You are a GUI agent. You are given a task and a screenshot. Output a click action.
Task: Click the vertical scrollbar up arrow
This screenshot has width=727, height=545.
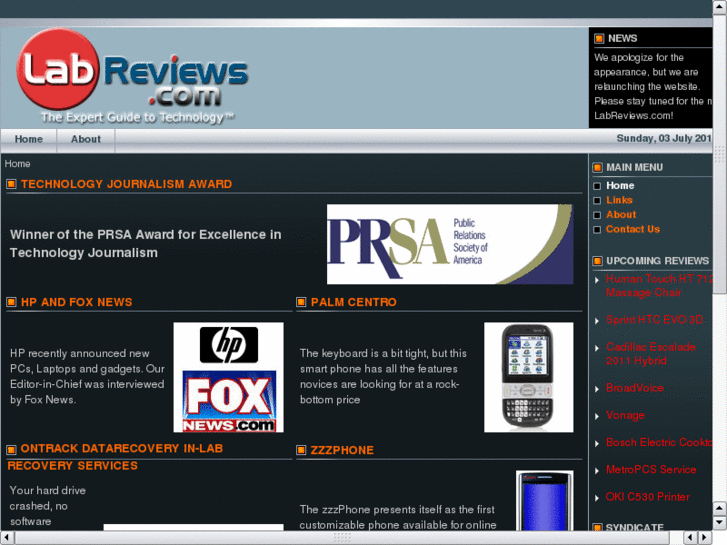point(720,6)
